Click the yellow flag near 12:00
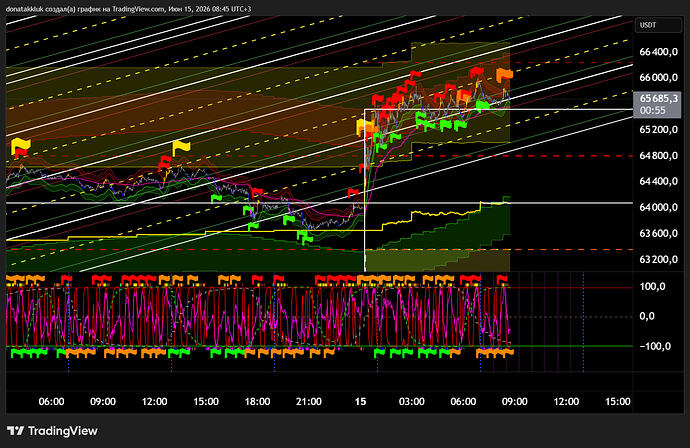Screen dimensions: 690x448 [181, 146]
